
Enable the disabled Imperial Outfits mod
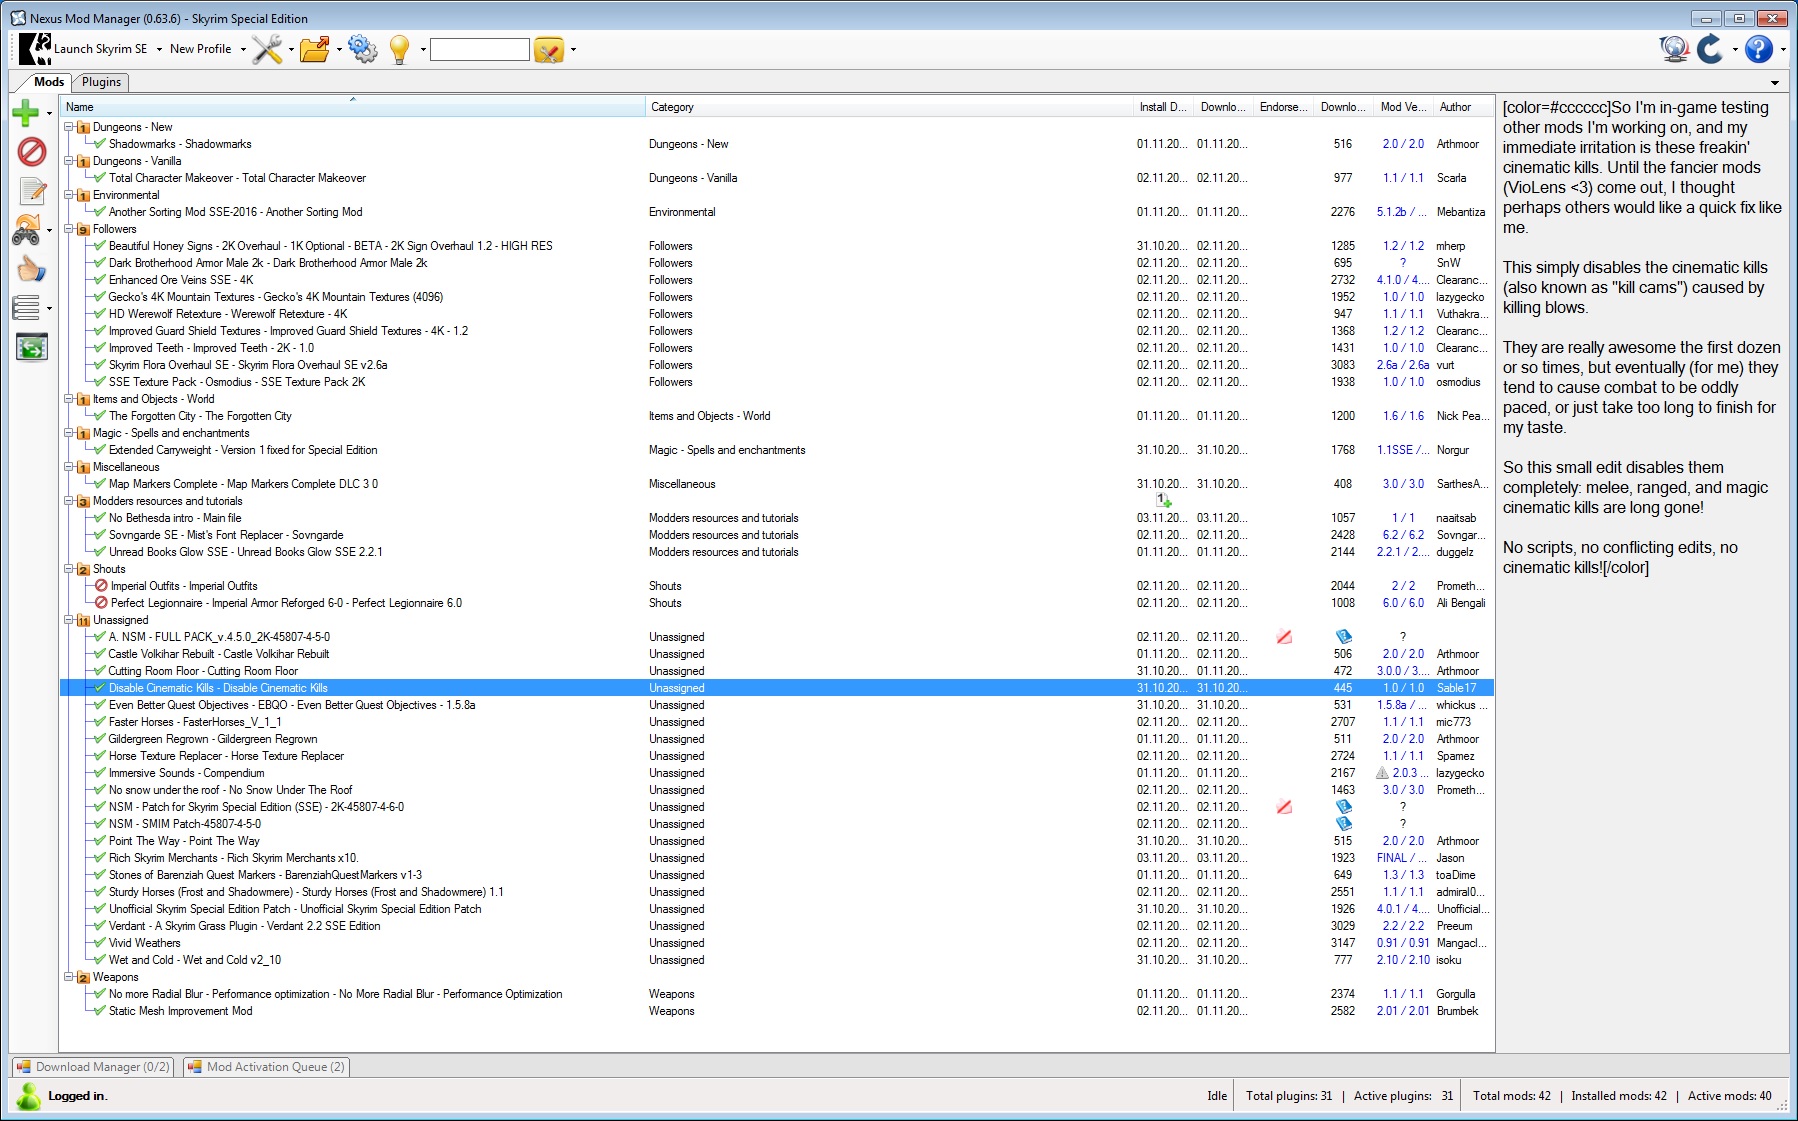101,586
